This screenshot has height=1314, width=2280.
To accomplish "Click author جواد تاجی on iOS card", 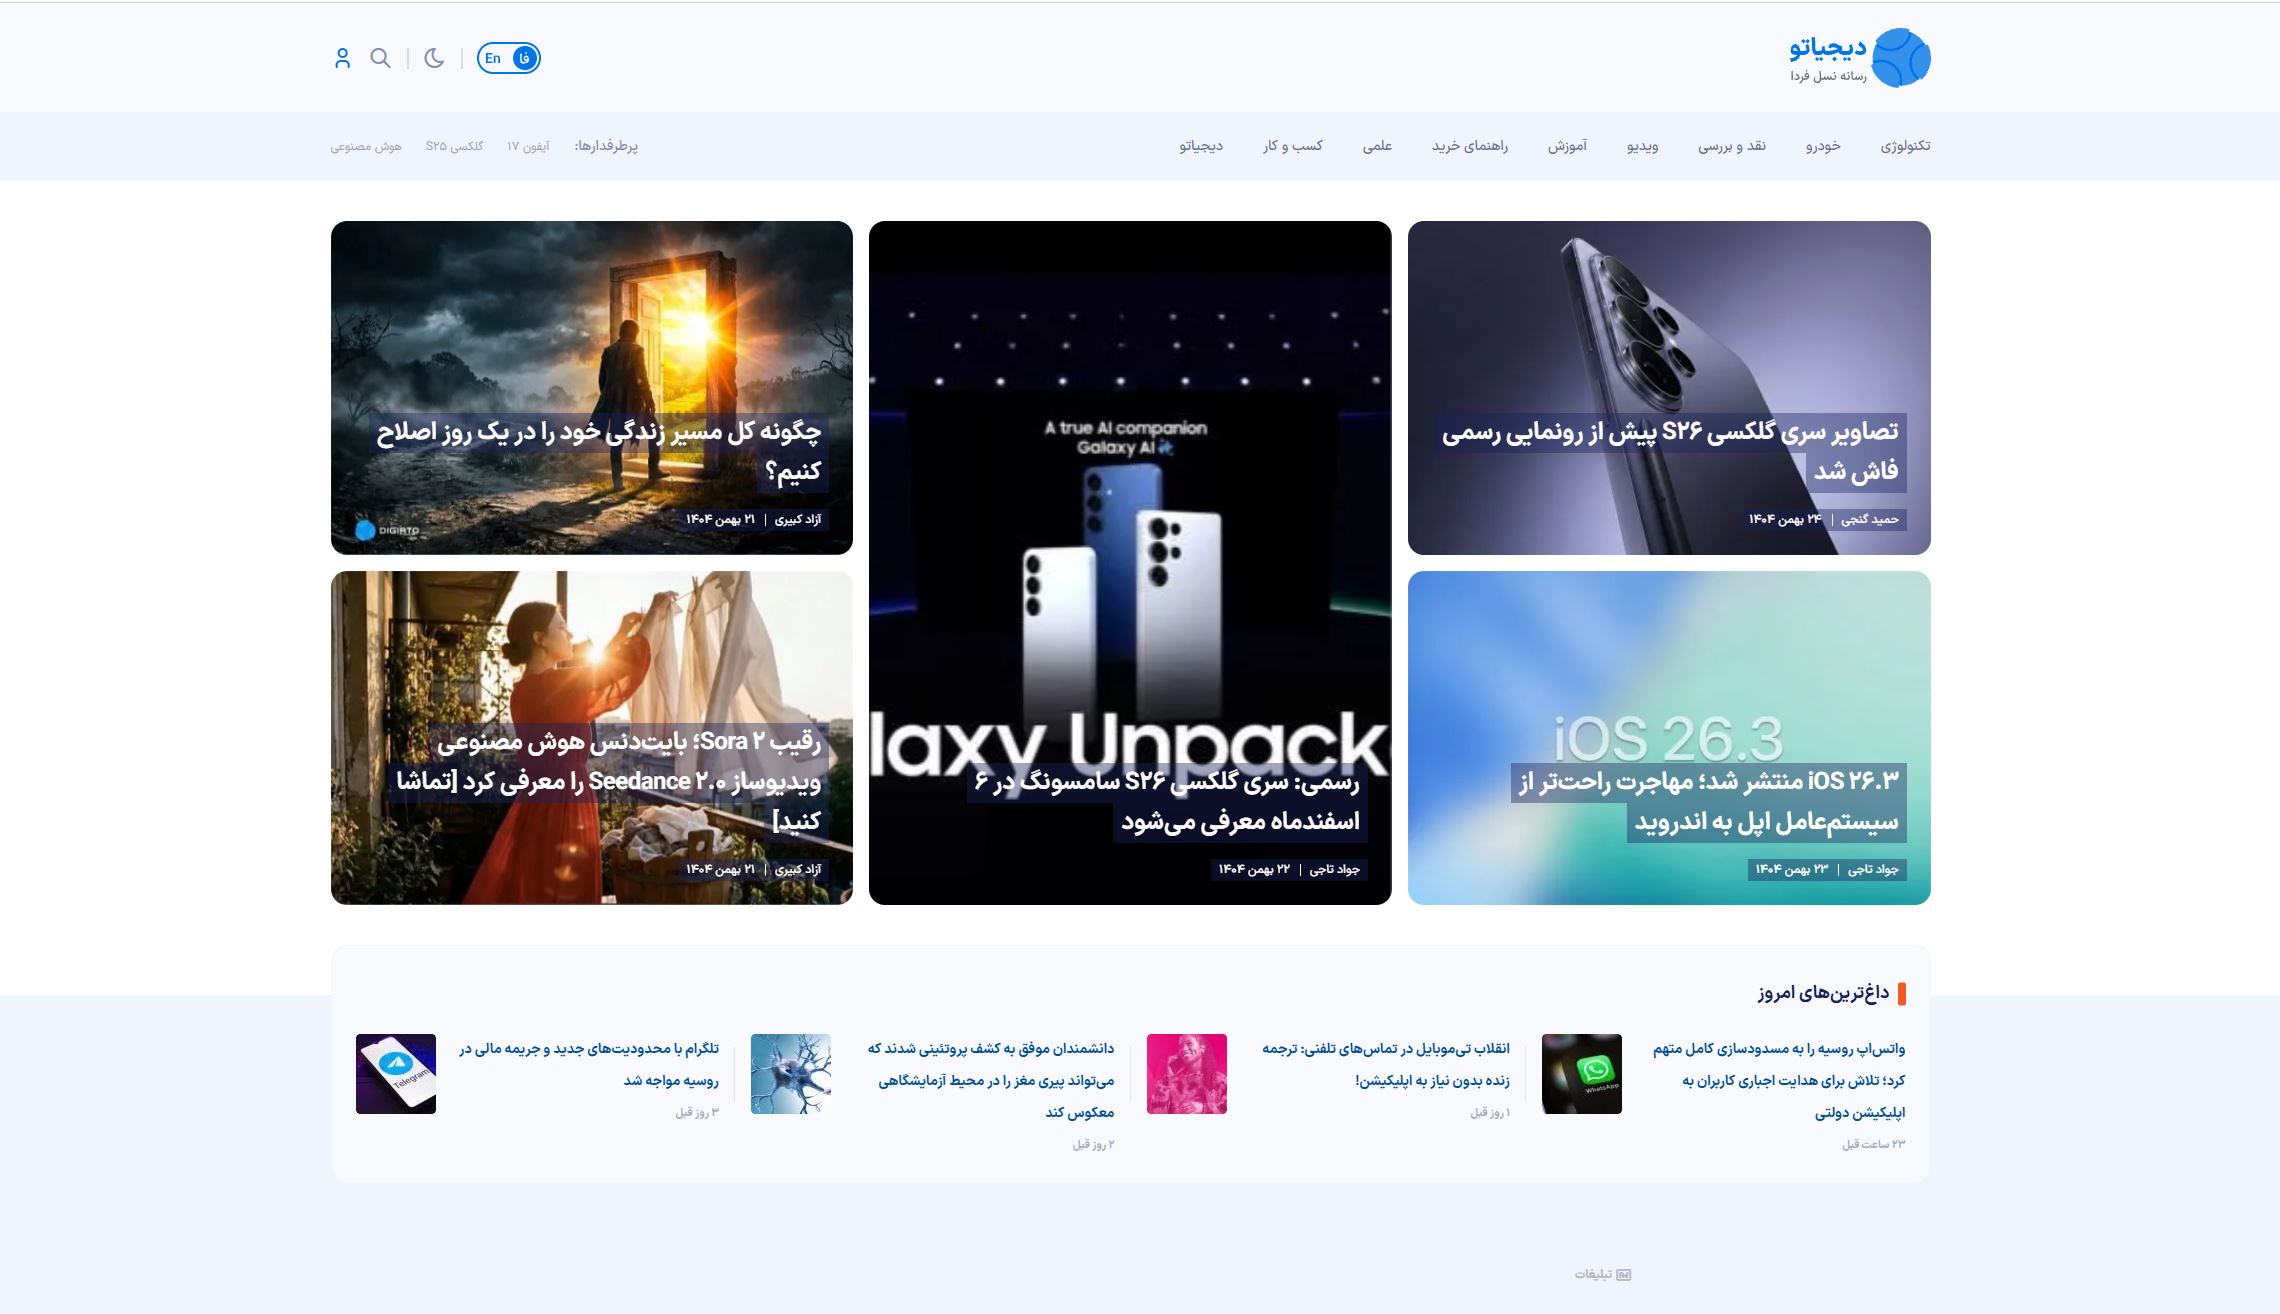I will pos(1872,869).
